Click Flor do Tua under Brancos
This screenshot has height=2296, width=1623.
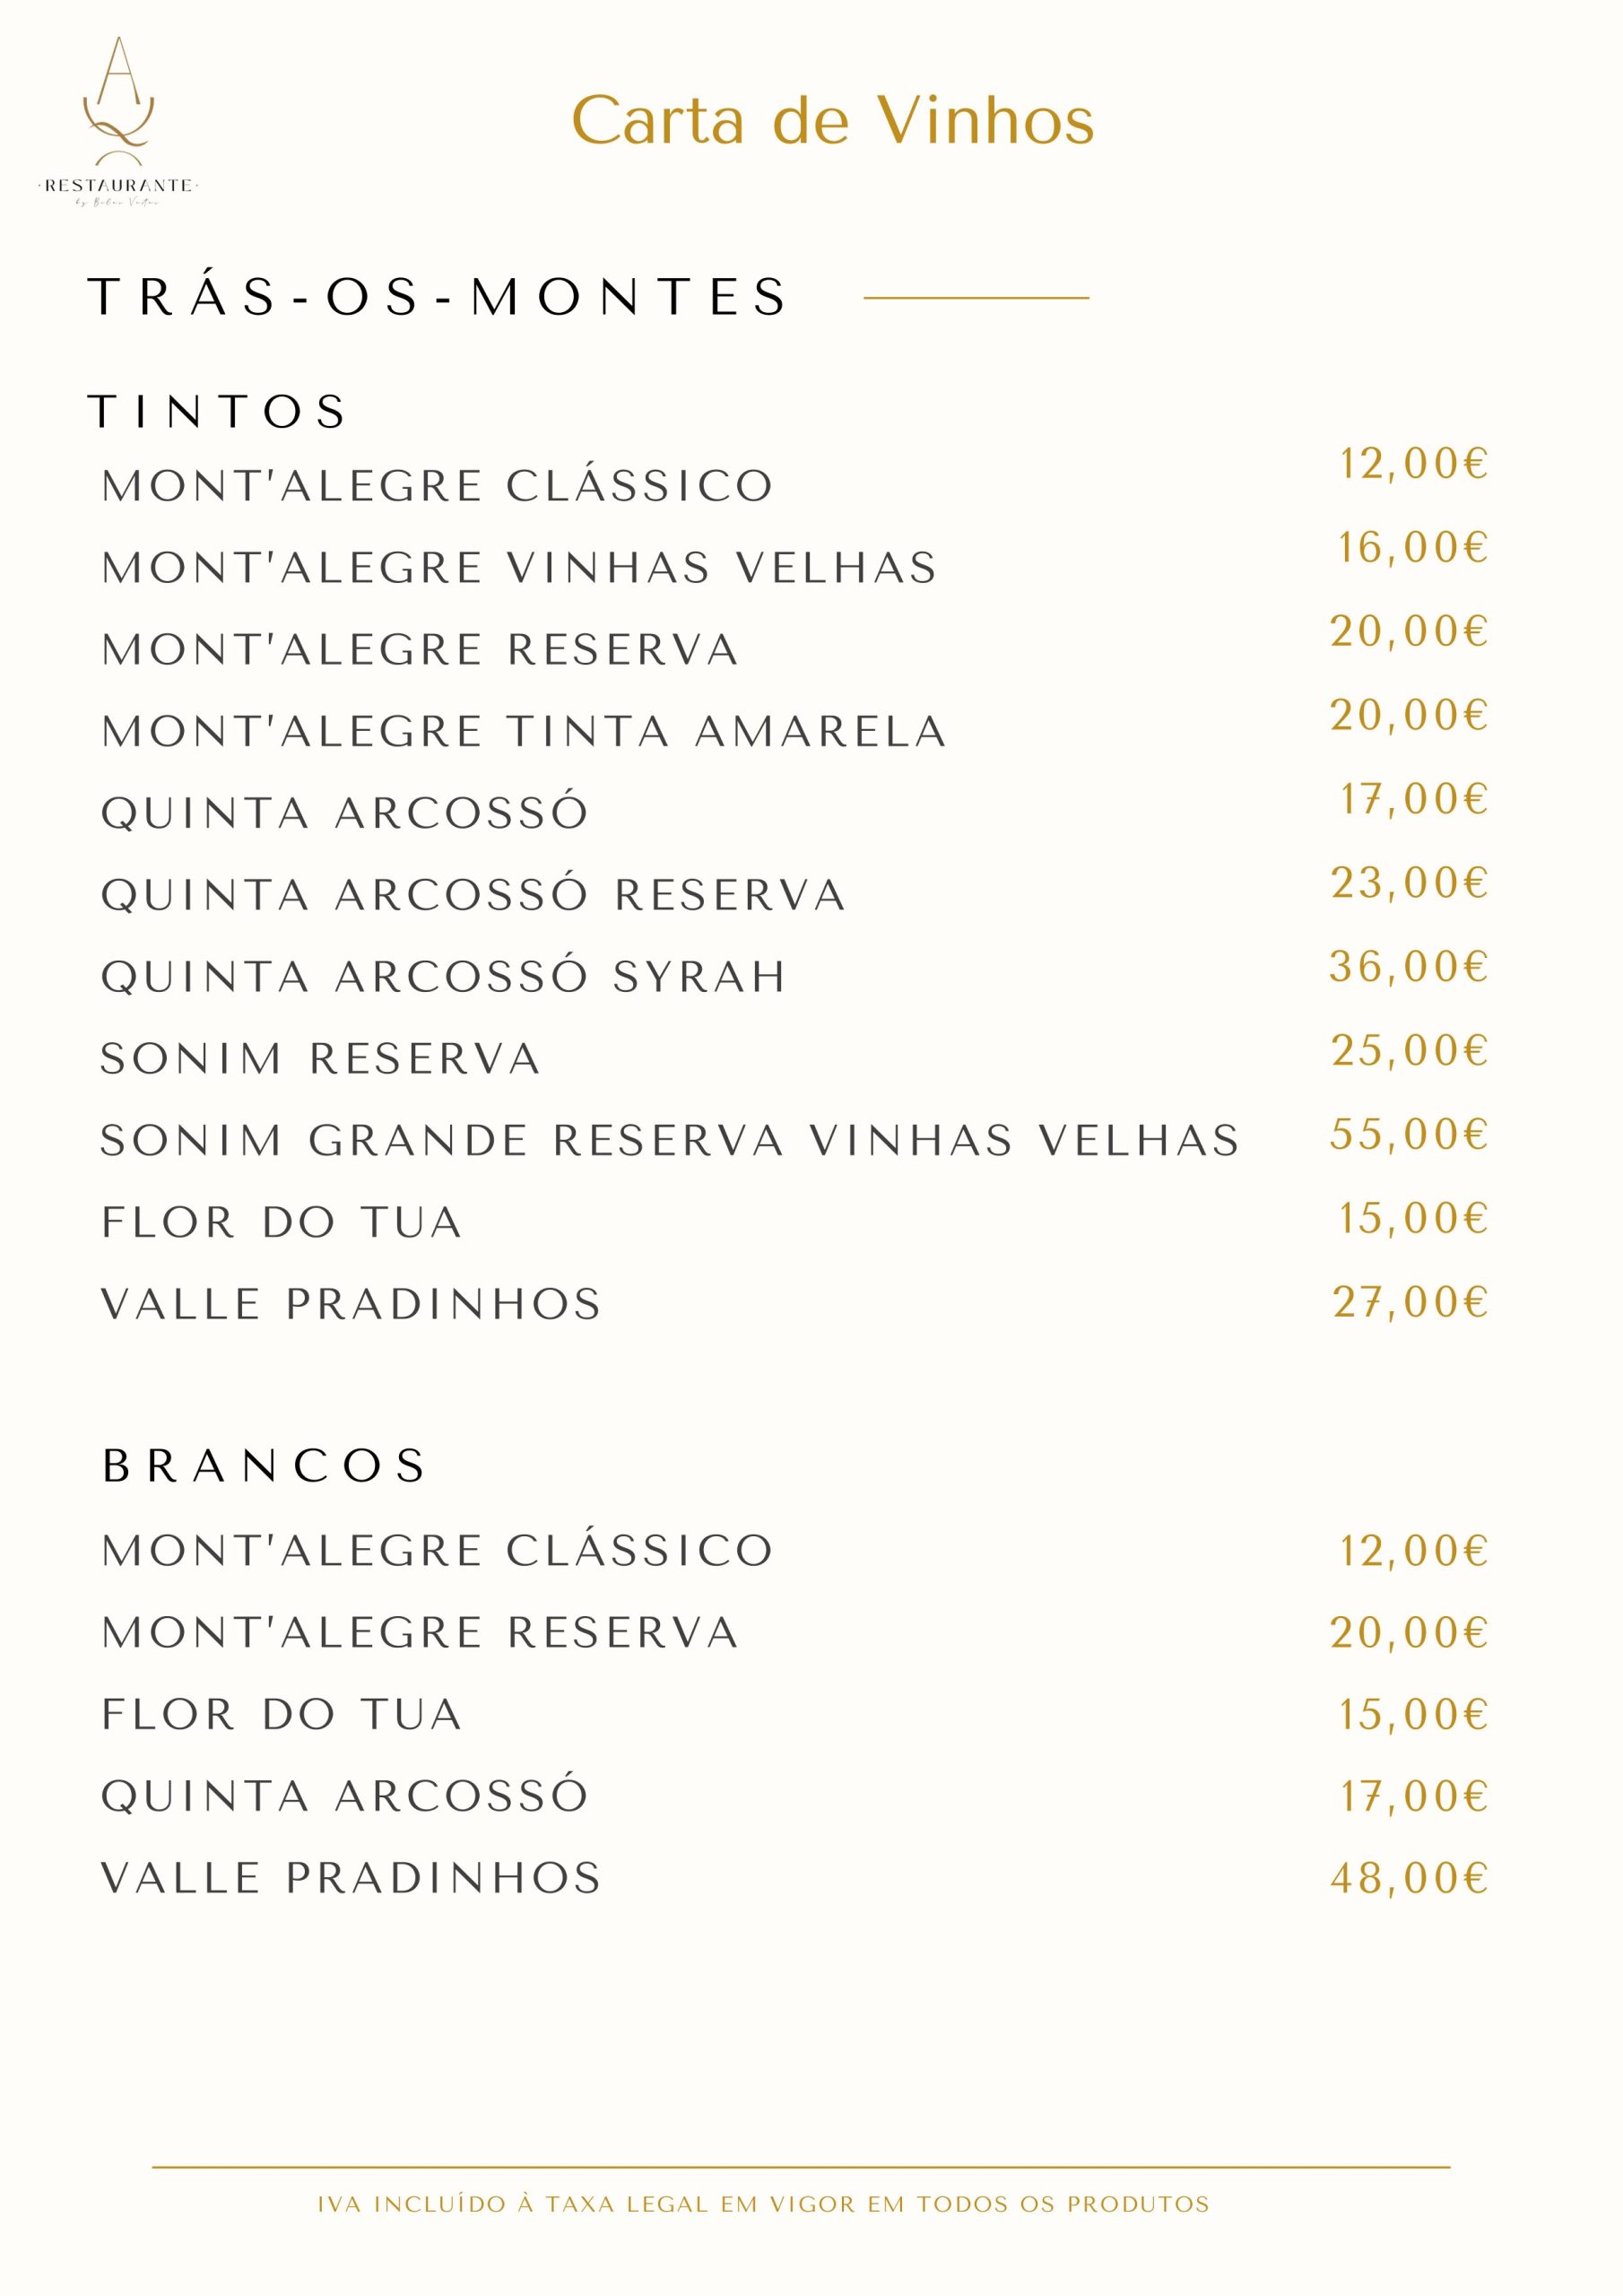[x=282, y=1714]
